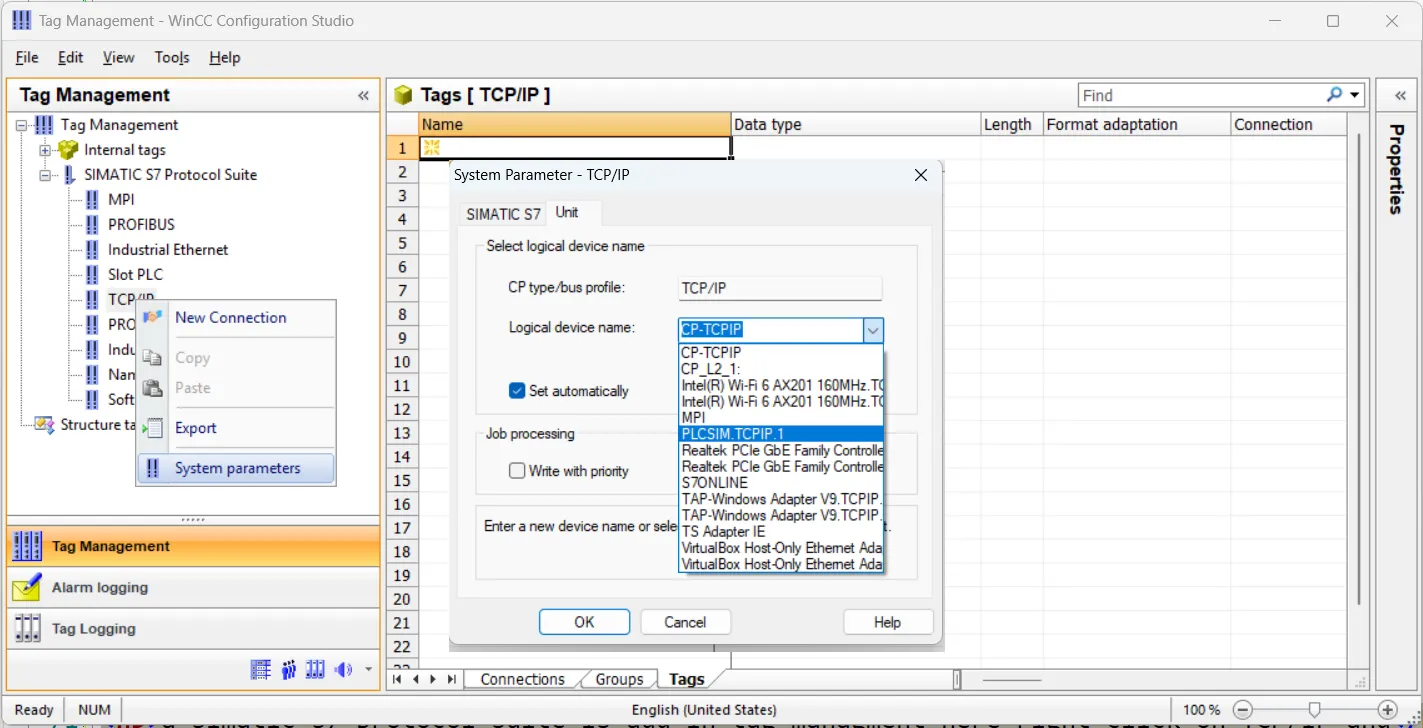Click the New Connection handshake icon
The width and height of the screenshot is (1423, 728).
tap(152, 318)
